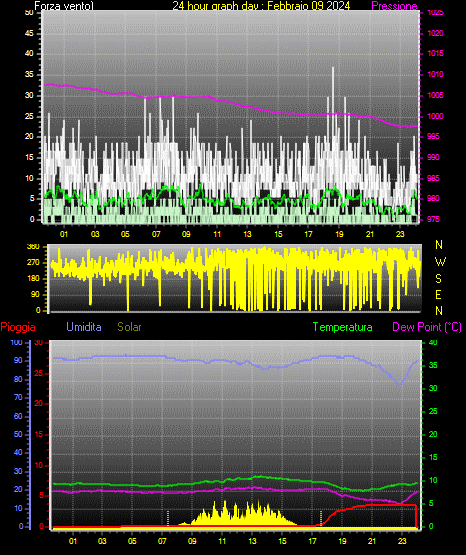Click the tallest wind gust spike near 19

[333, 106]
